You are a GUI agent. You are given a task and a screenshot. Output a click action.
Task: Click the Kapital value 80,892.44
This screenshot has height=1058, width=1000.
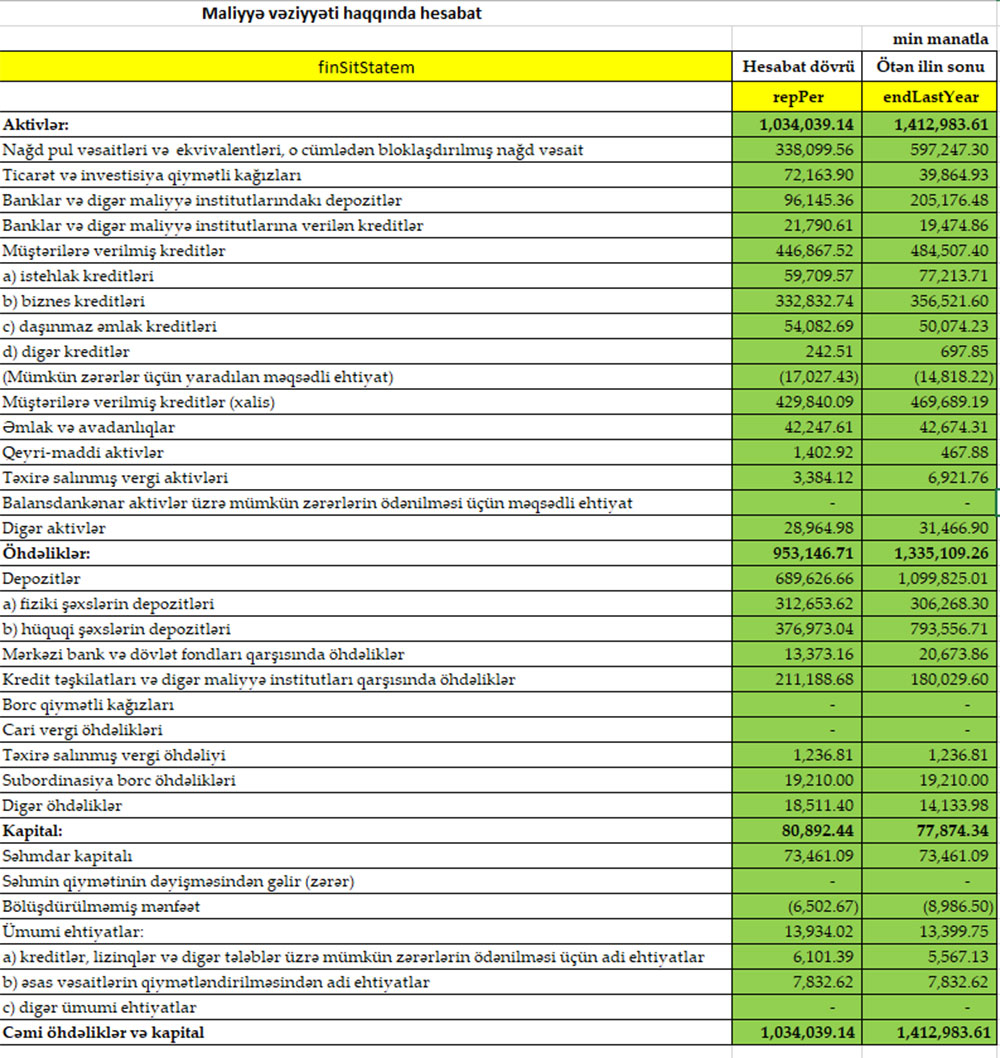coord(797,830)
